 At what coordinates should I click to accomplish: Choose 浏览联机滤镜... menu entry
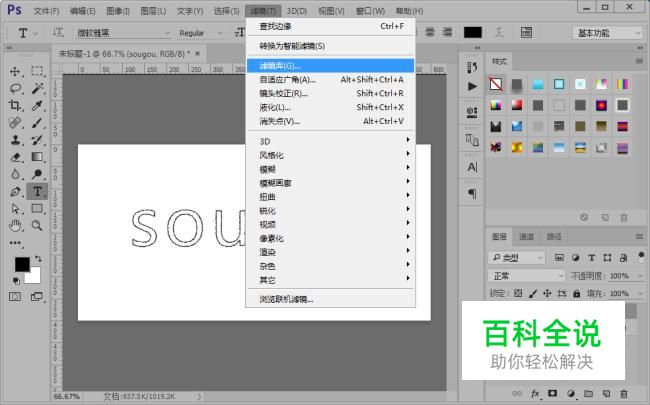click(x=331, y=299)
